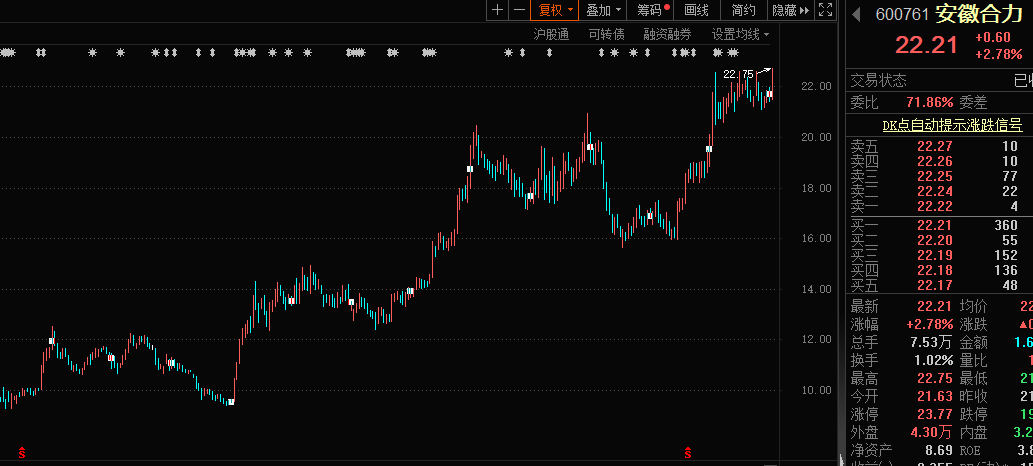The height and width of the screenshot is (466, 1033).
Task: Expand the 叠加 overlay dropdown
Action: pyautogui.click(x=604, y=10)
